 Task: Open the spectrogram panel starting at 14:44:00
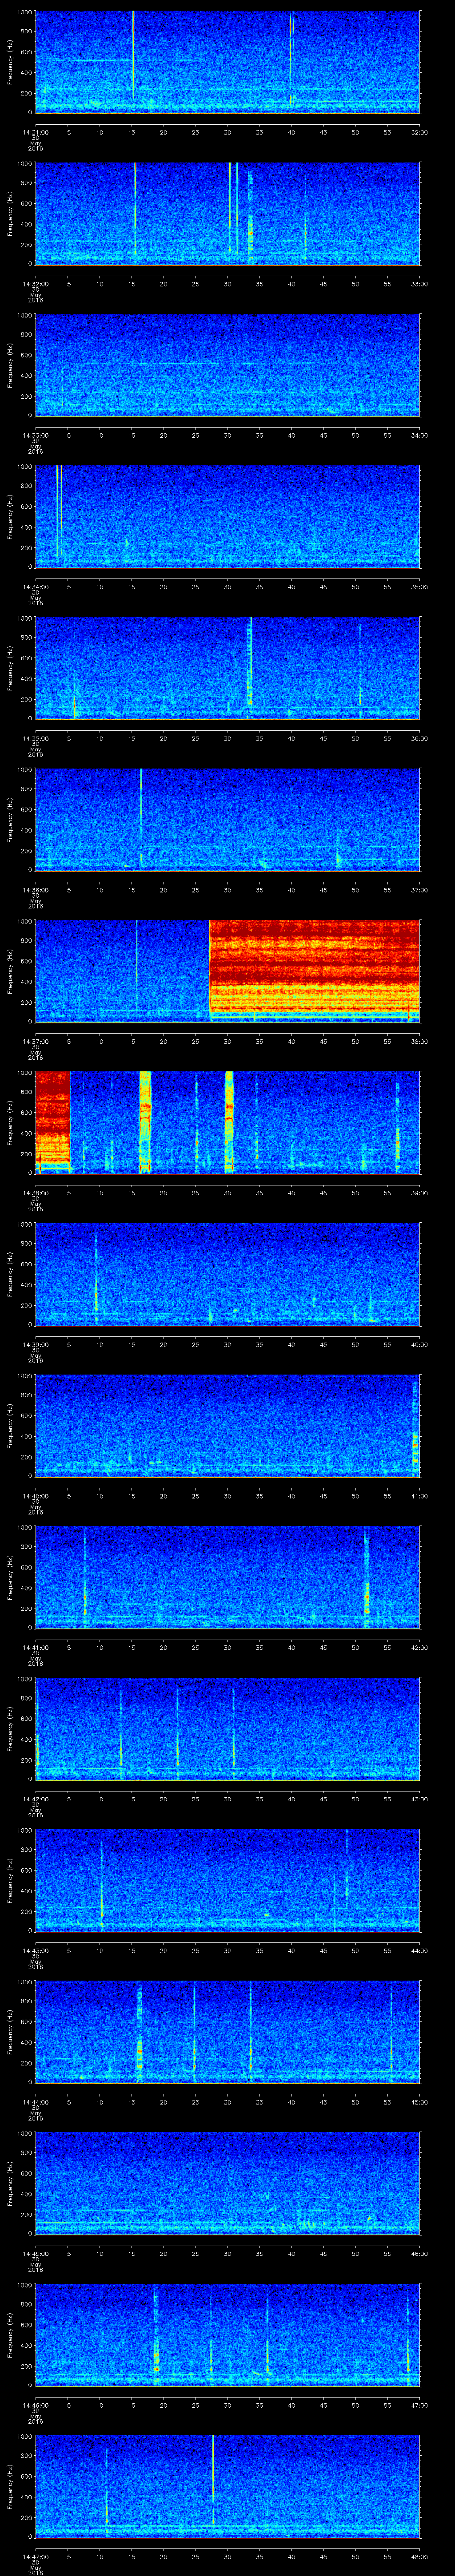227,2032
